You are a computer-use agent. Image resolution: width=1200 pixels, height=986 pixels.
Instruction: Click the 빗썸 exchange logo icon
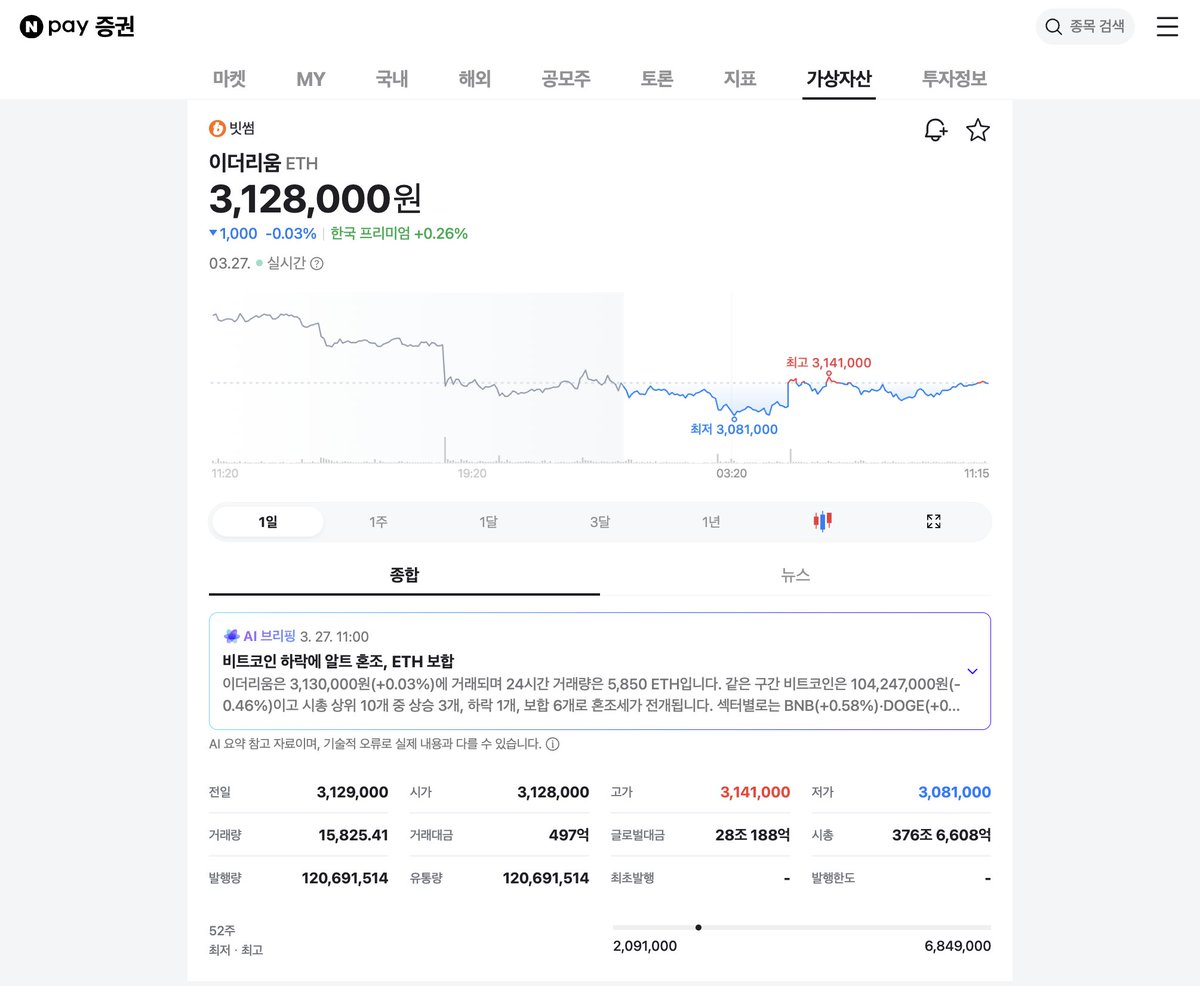pos(217,128)
